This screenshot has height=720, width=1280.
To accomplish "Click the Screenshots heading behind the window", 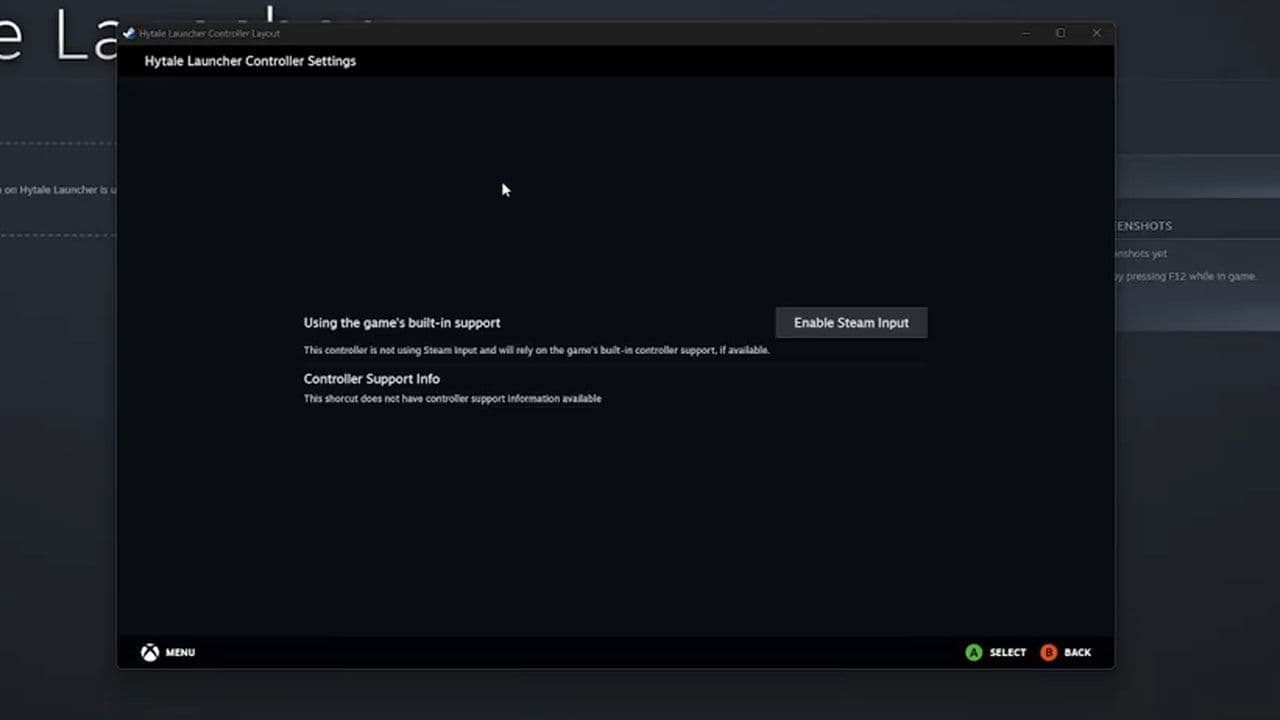I will pyautogui.click(x=1143, y=226).
